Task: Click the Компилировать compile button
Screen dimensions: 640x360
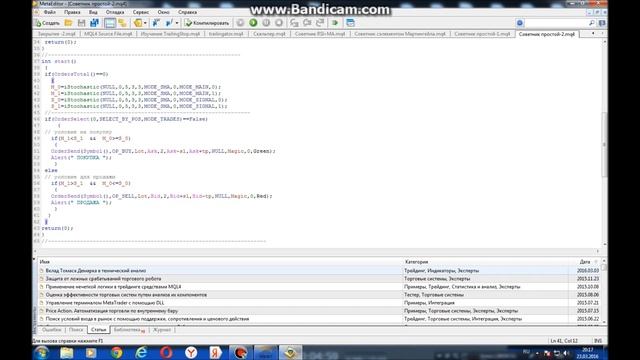Action: [207, 23]
